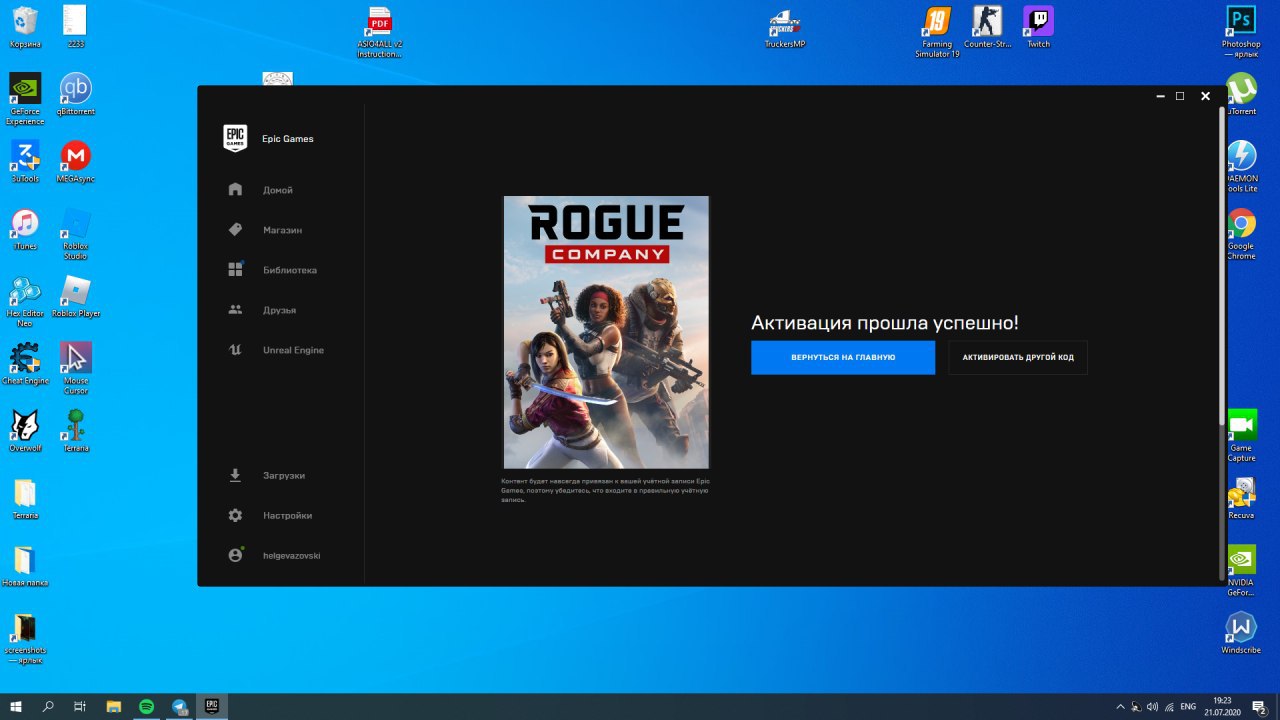The image size is (1280, 720).
Task: Select the Recuva desktop shortcut
Action: tap(1241, 497)
